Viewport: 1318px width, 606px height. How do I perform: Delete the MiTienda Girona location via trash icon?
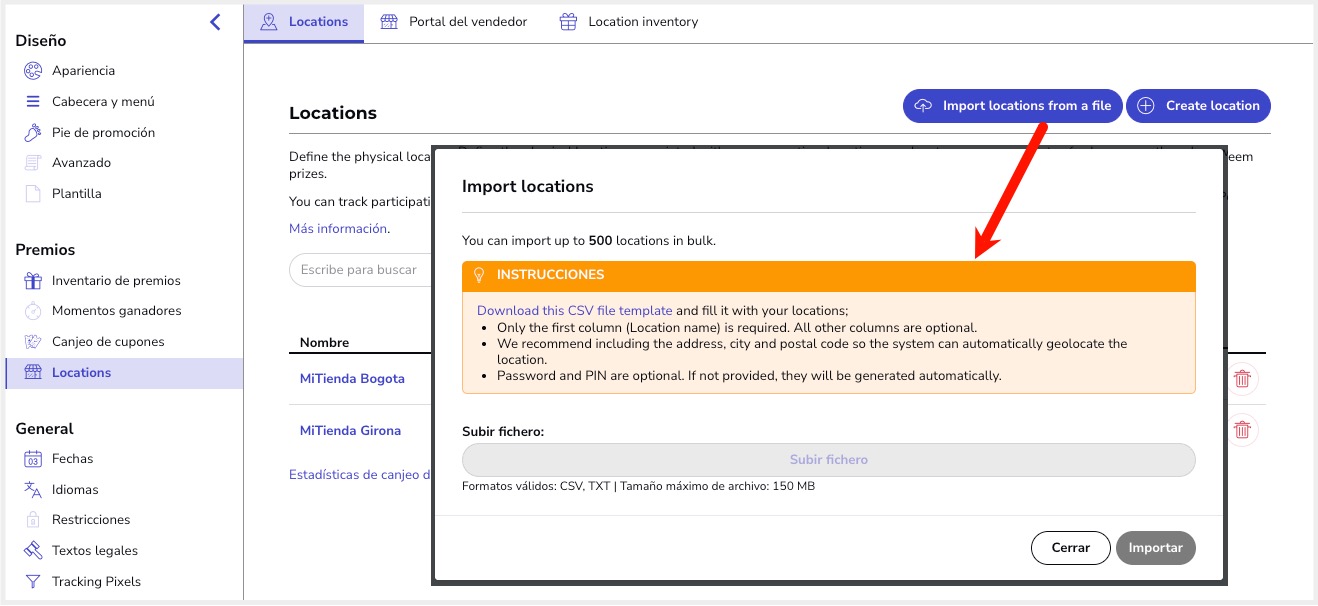click(x=1242, y=430)
